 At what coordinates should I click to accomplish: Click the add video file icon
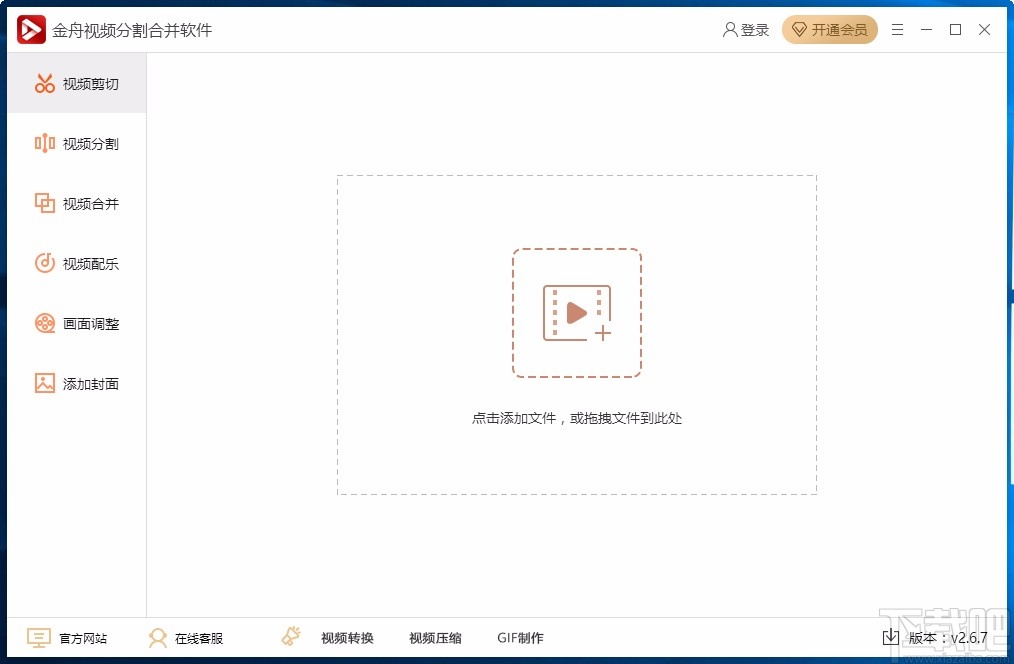577,313
